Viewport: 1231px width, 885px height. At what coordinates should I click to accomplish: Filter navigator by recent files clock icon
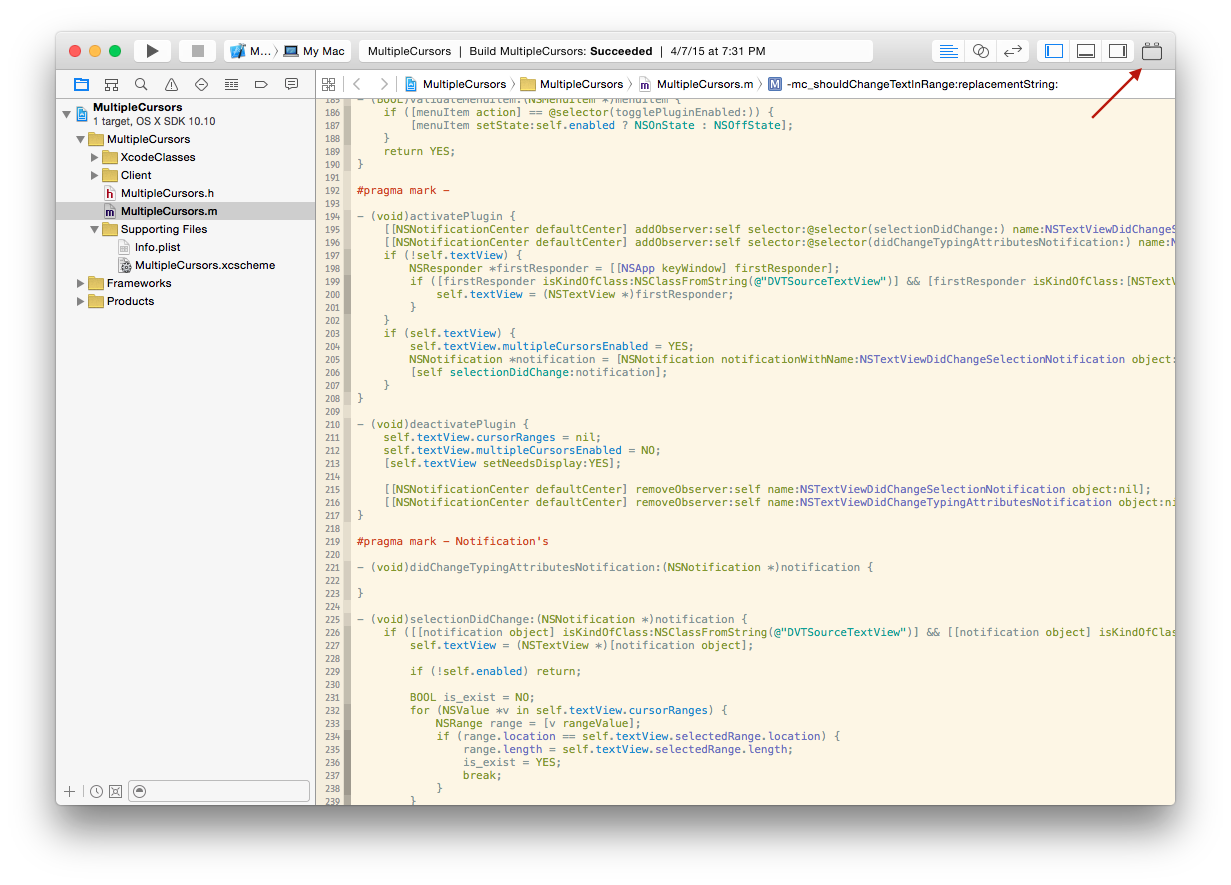[x=96, y=791]
